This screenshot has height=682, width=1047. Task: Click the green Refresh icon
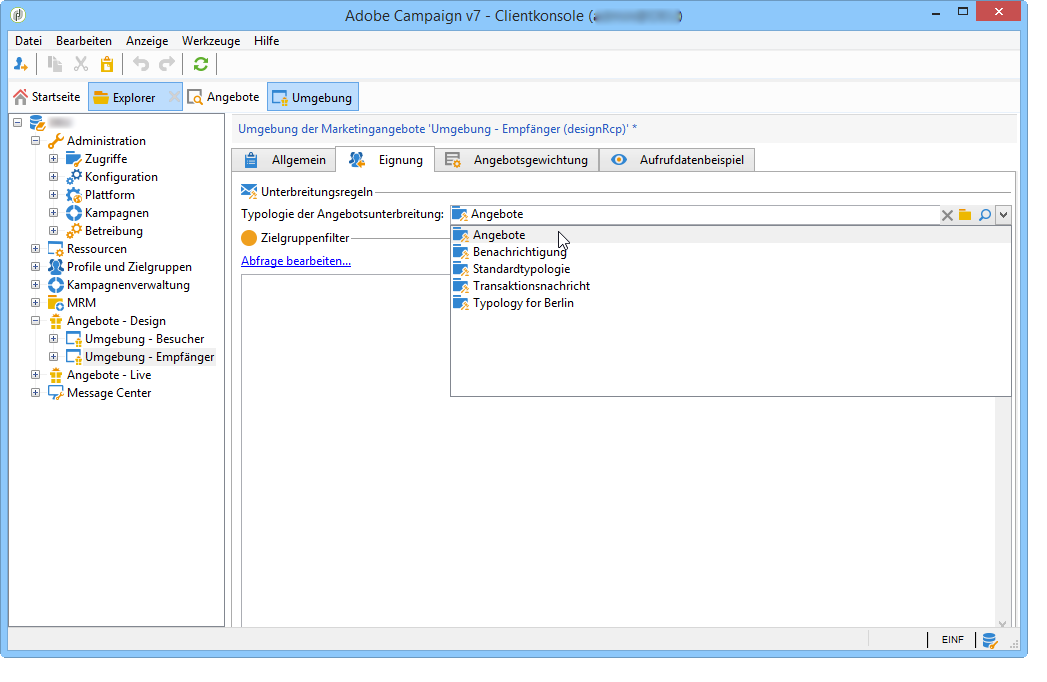(x=200, y=64)
